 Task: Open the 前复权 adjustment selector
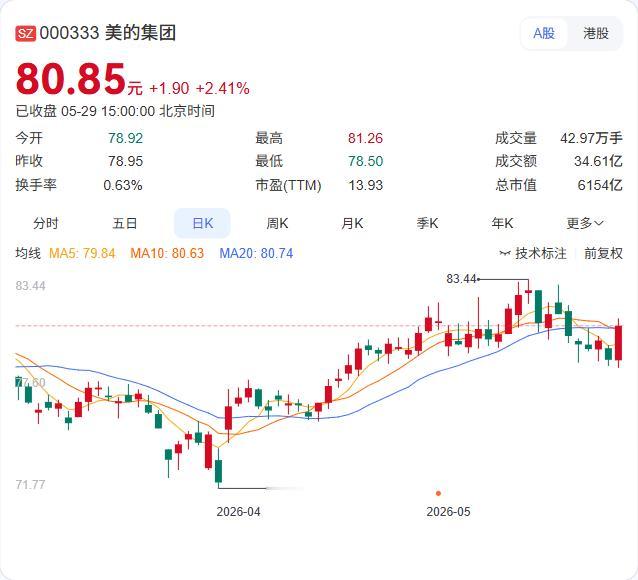click(x=603, y=253)
